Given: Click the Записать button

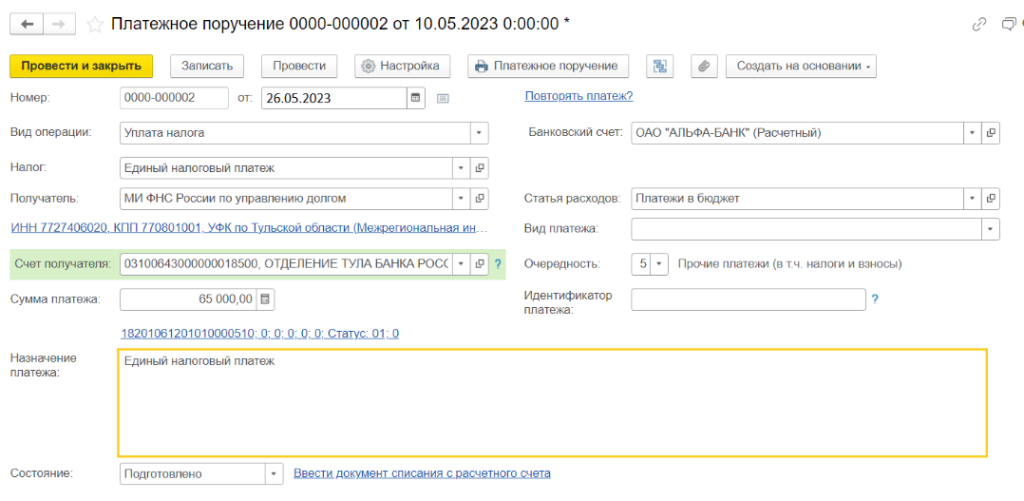Looking at the screenshot, I should (x=207, y=66).
